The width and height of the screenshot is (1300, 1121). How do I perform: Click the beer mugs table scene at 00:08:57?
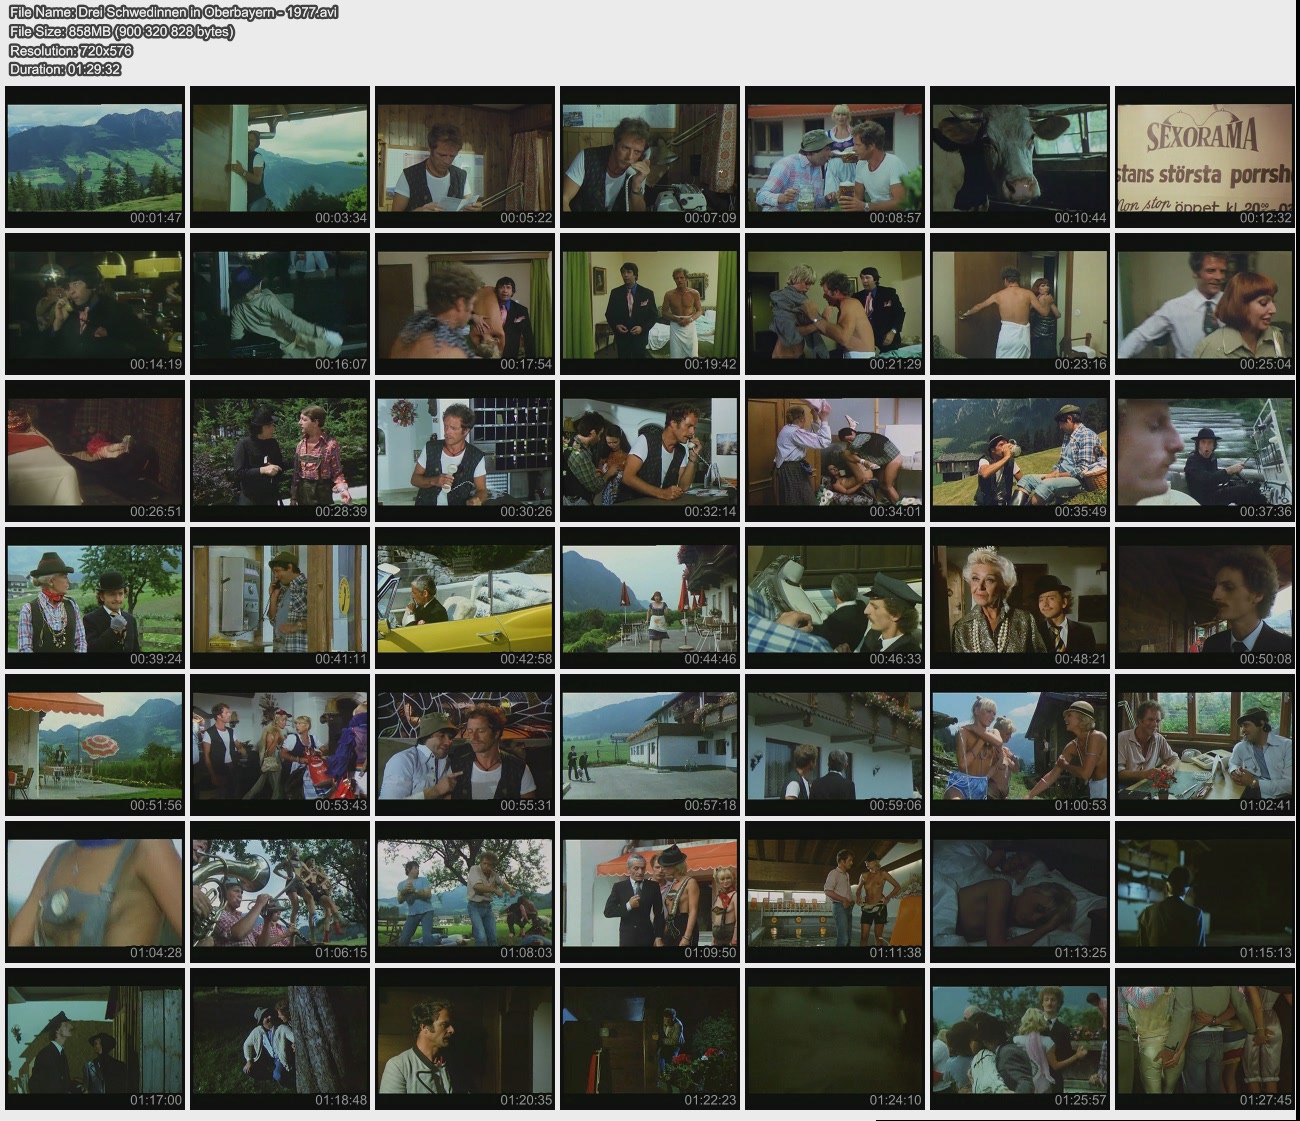tap(835, 157)
